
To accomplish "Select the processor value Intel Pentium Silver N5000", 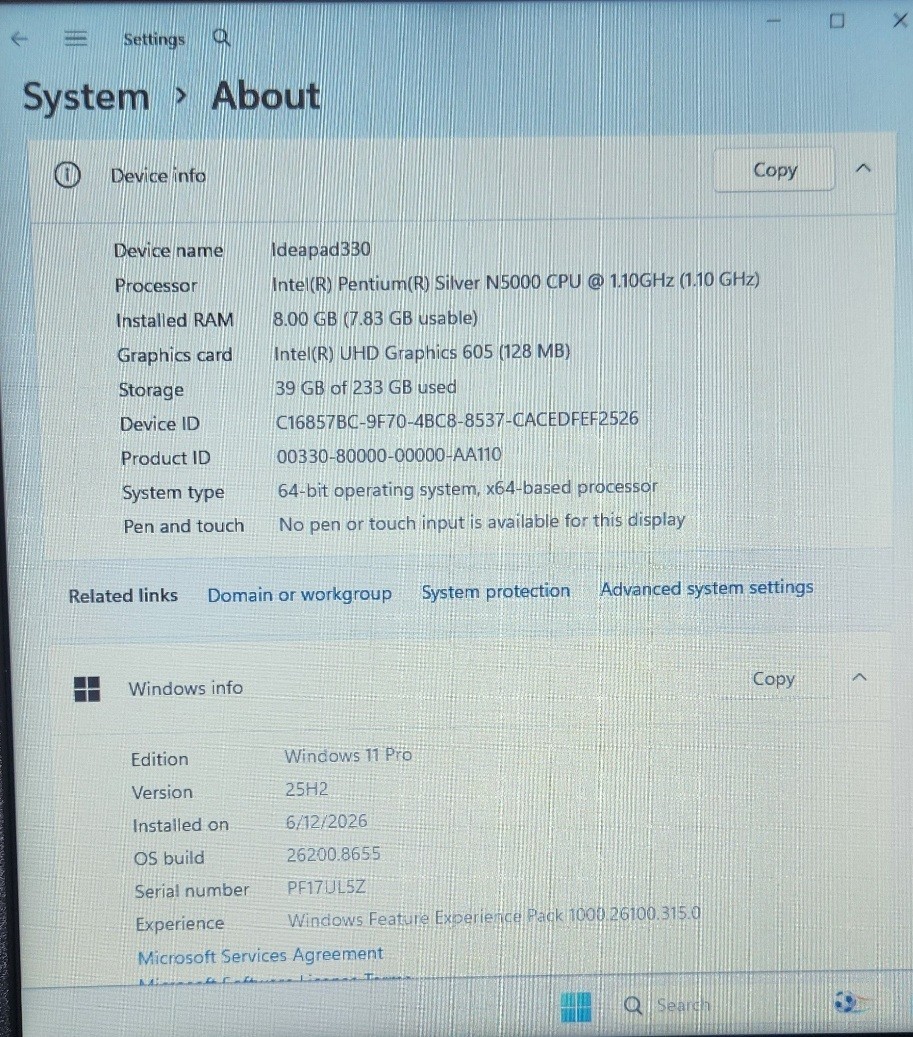I will click(516, 282).
